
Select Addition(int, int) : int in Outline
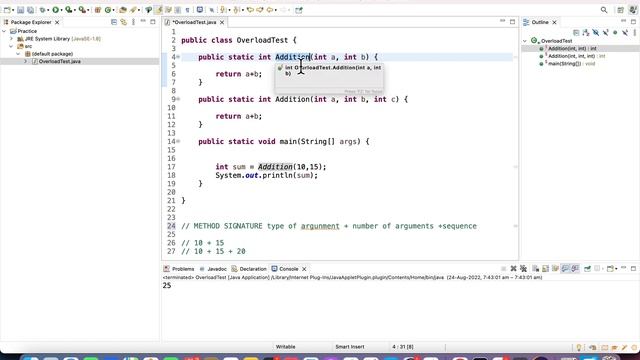568,49
